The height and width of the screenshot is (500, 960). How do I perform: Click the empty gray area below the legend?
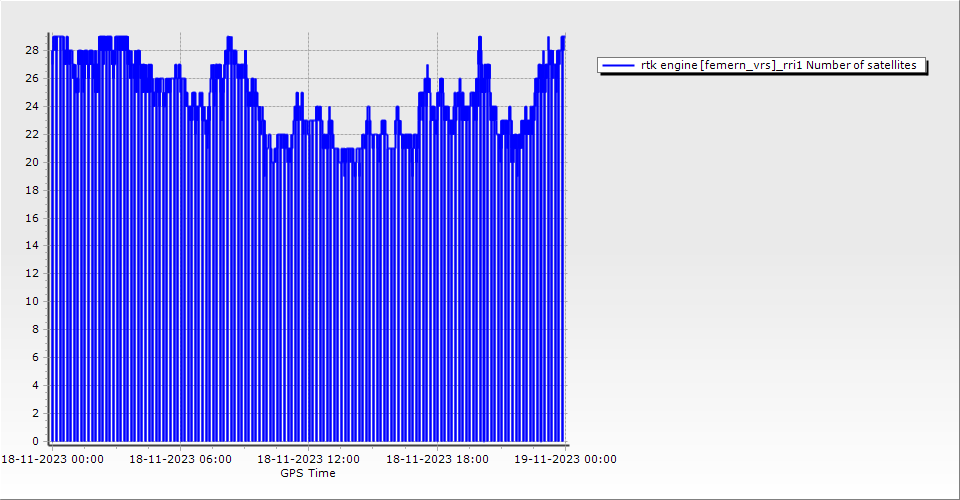(762, 250)
